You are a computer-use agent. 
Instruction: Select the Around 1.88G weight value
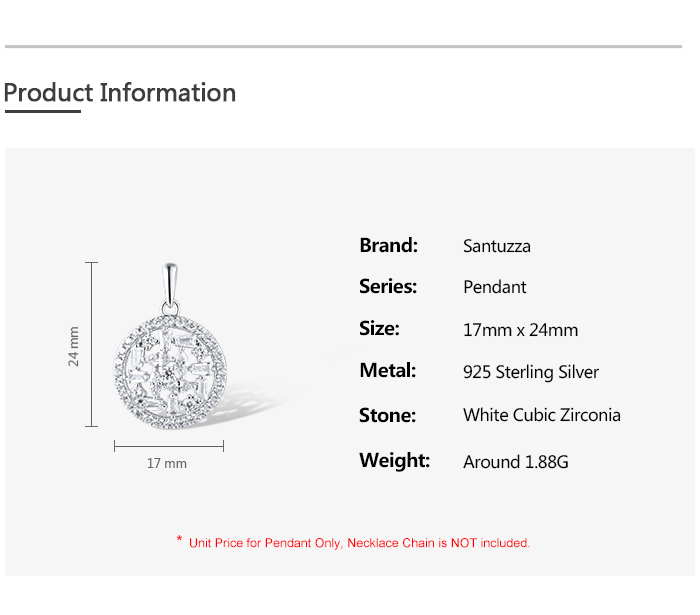[516, 462]
